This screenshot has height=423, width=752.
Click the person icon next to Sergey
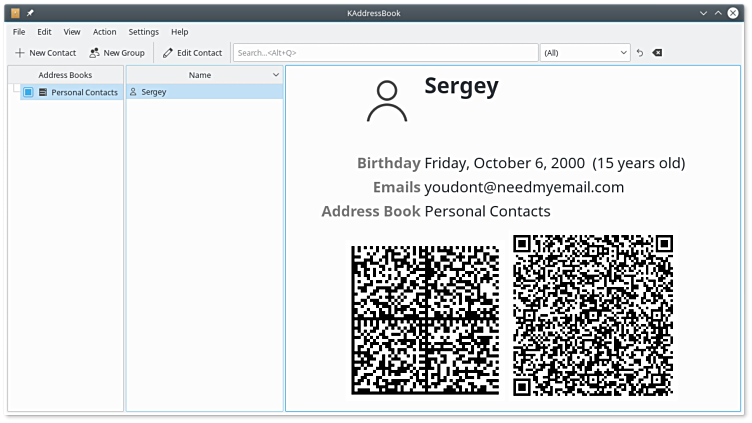click(133, 92)
